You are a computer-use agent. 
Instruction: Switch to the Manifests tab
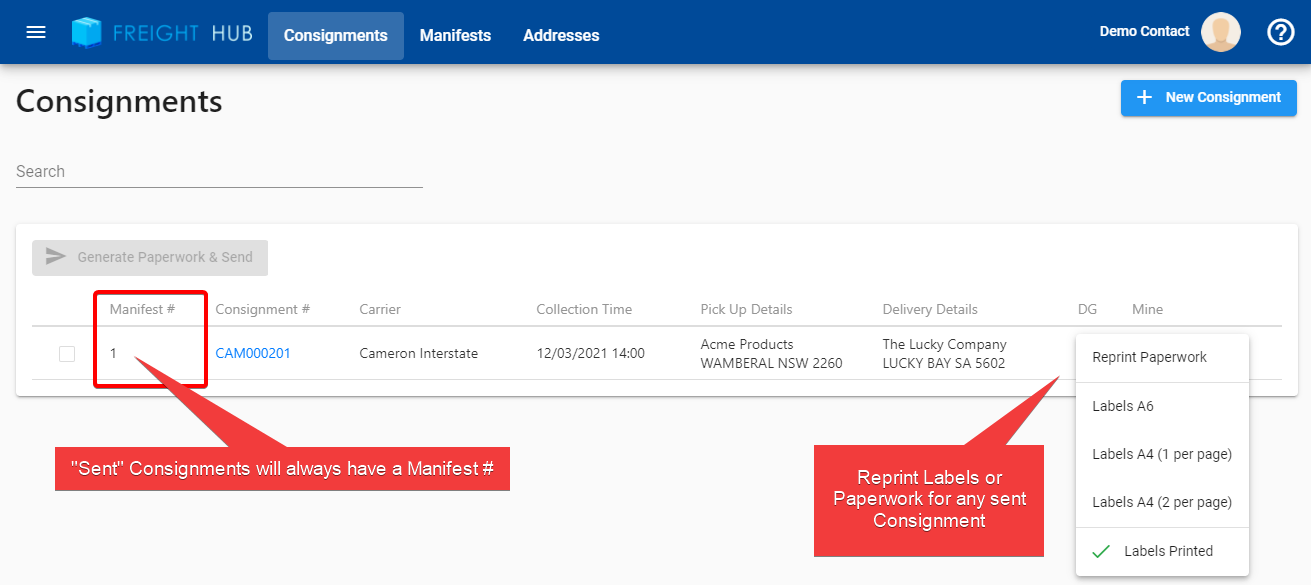[455, 36]
